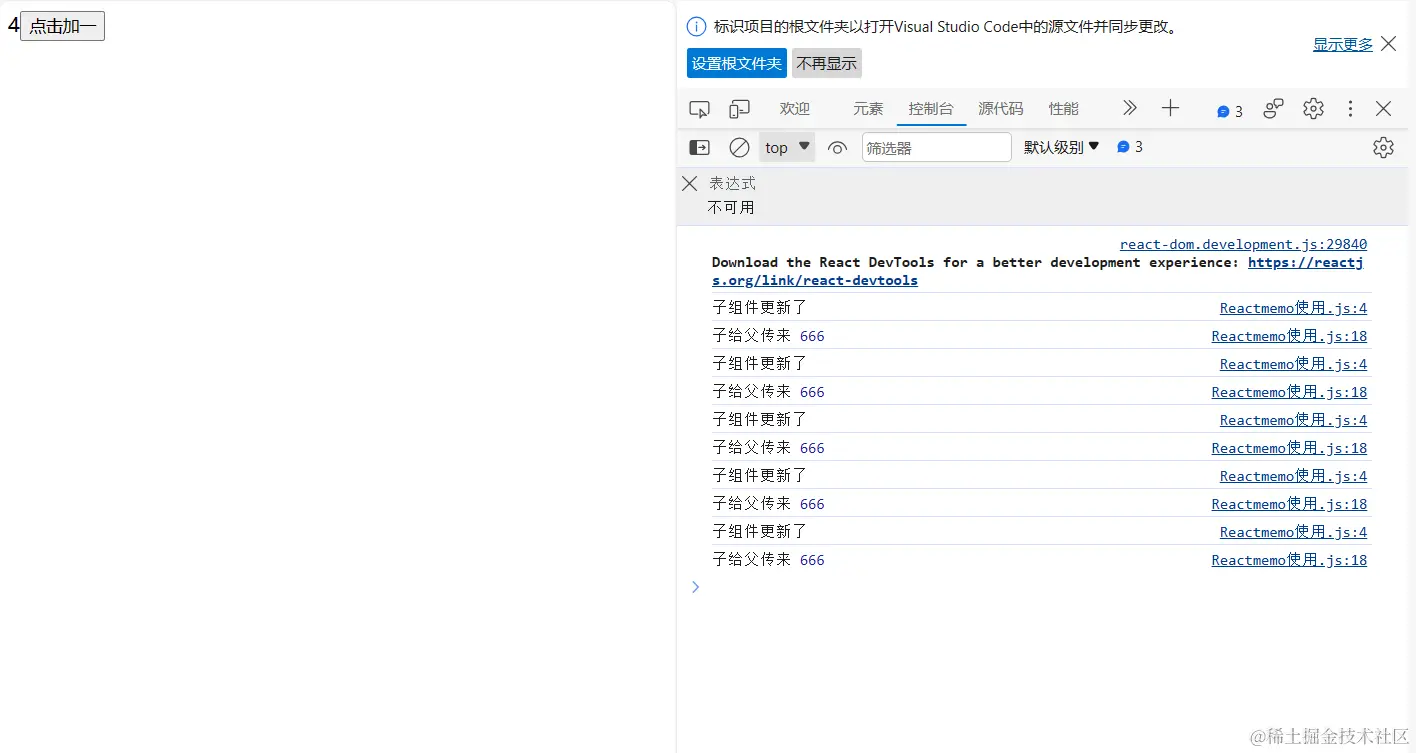1416x753 pixels.
Task: Open the top context dropdown
Action: [x=787, y=148]
